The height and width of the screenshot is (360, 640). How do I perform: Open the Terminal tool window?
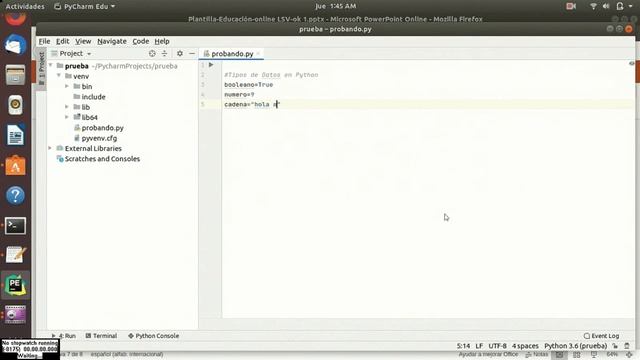pos(101,336)
